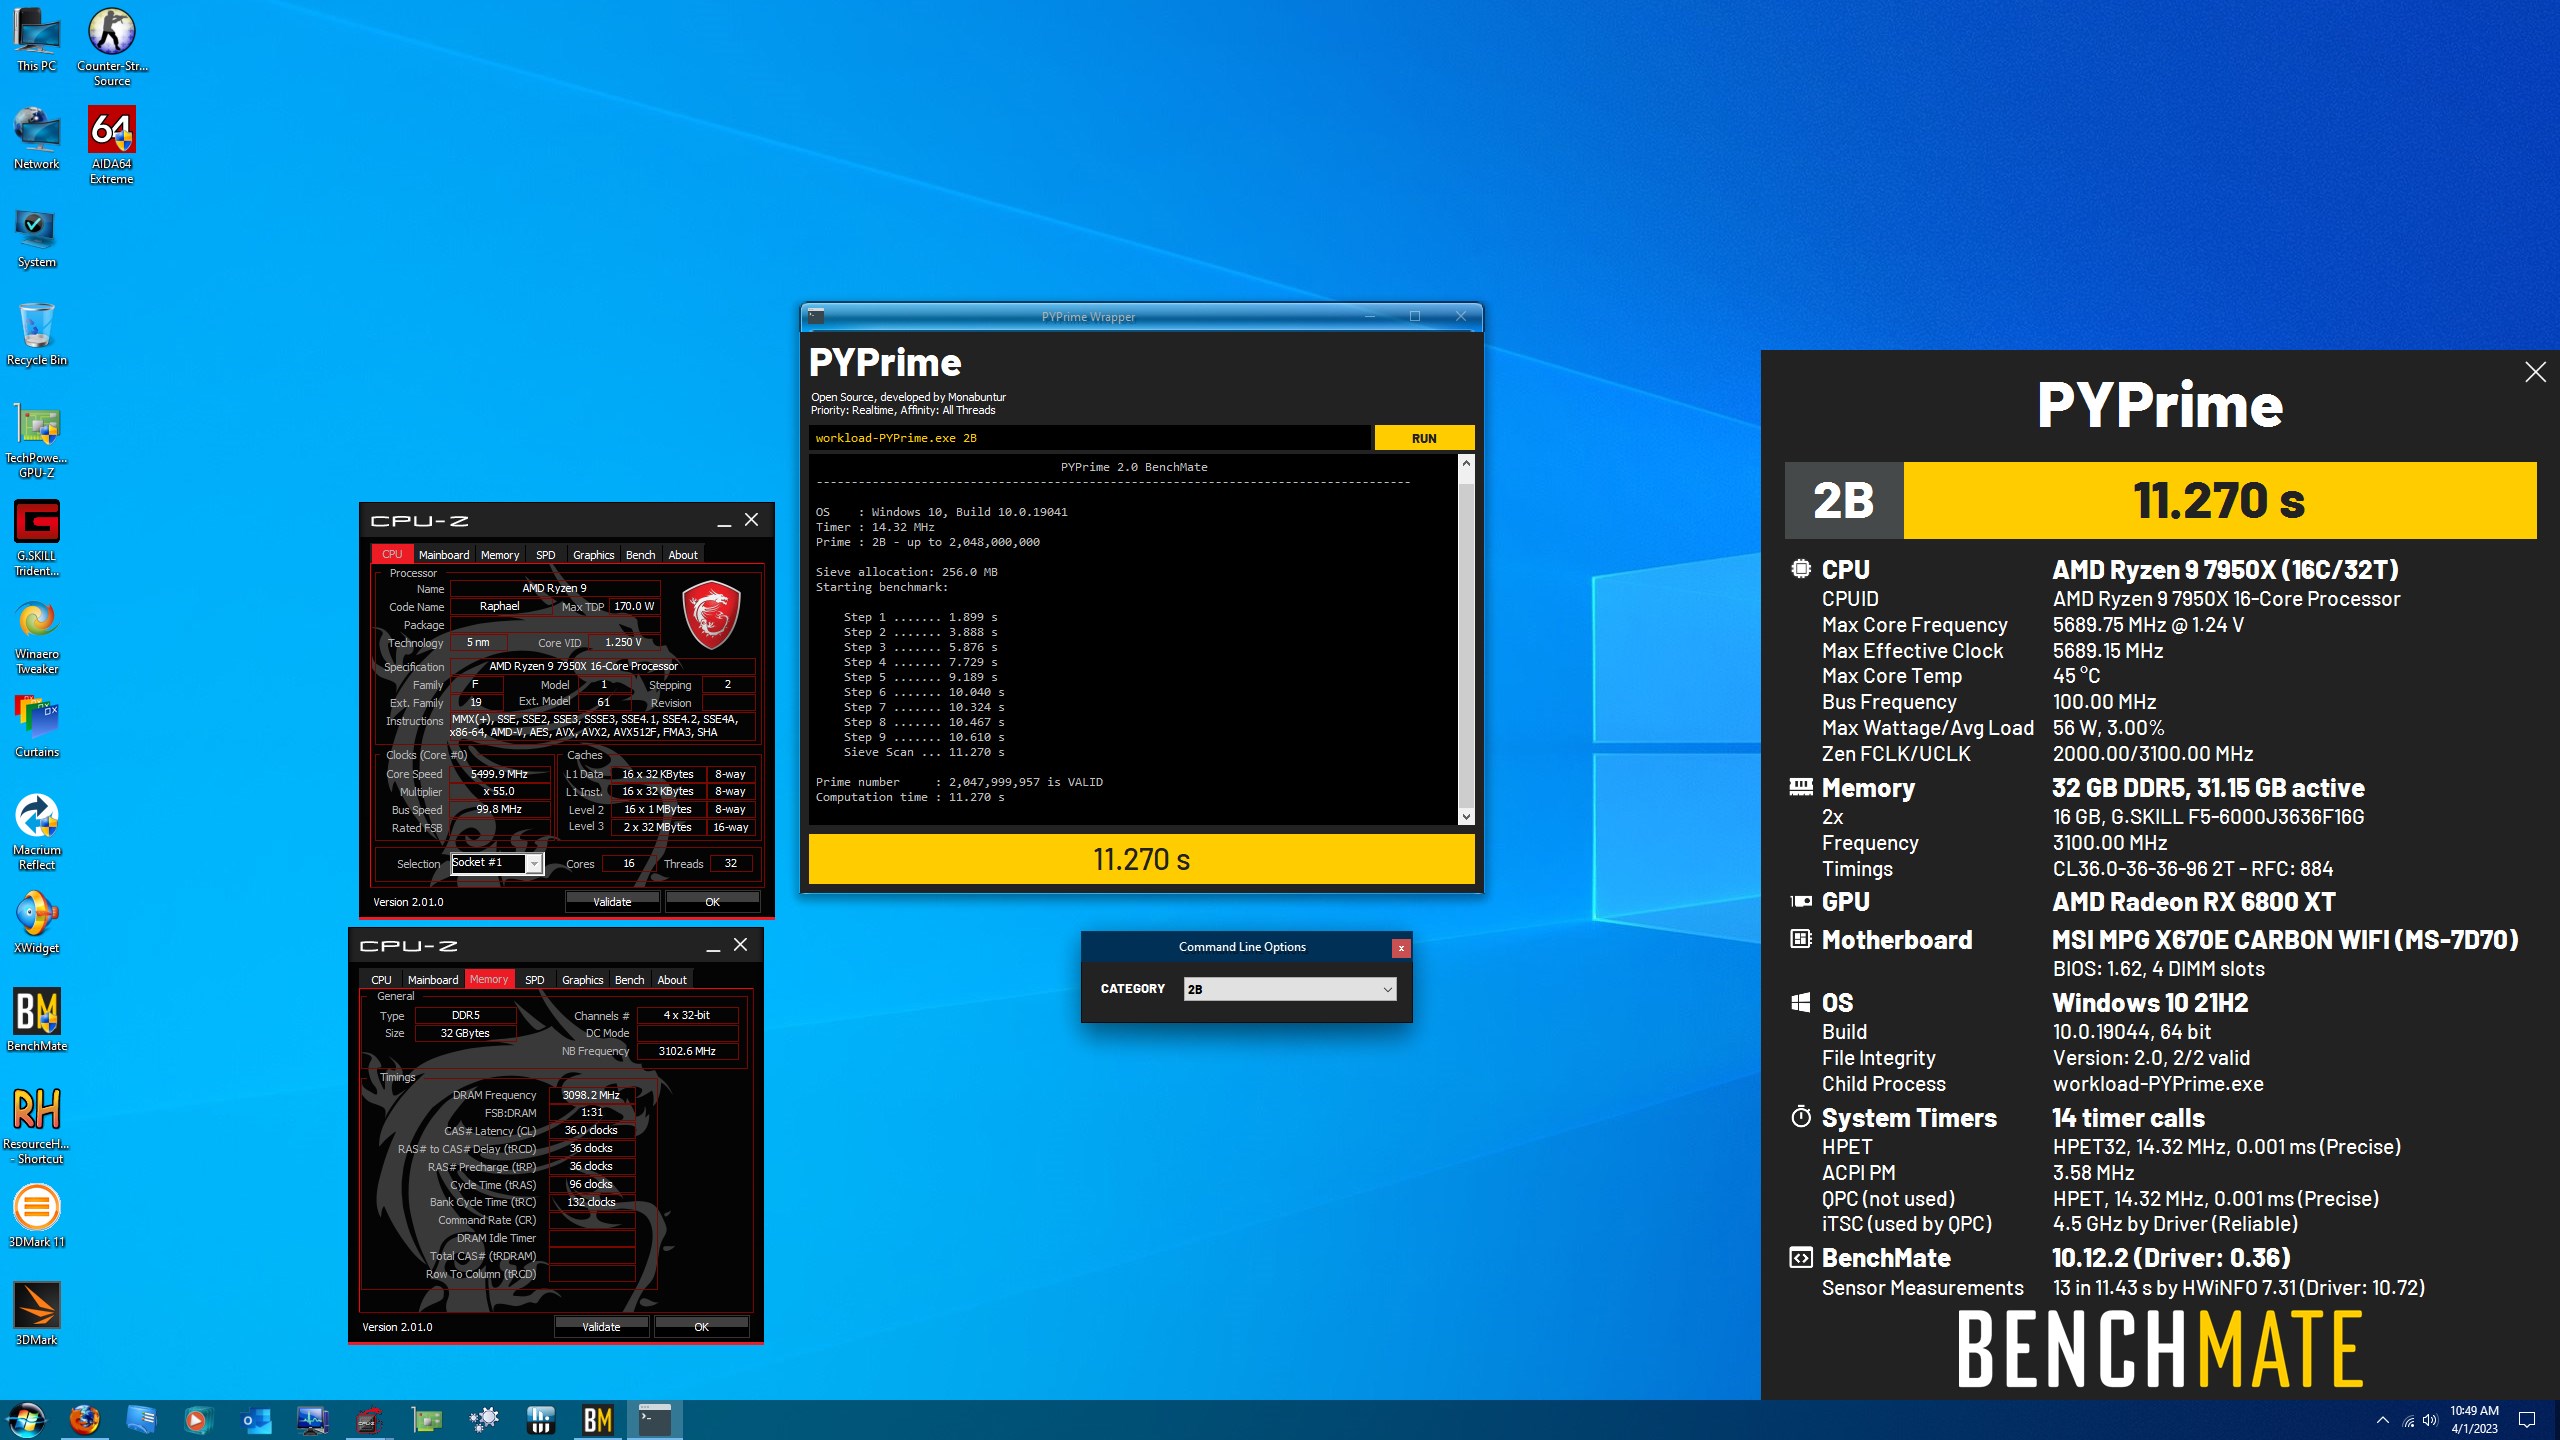Open the CATEGORY 2B dropdown

(x=1290, y=989)
